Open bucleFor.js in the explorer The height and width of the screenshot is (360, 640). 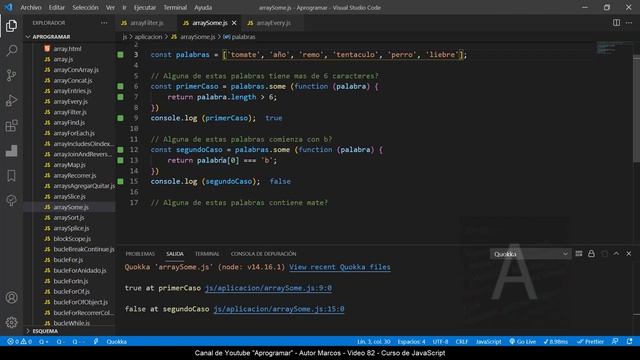point(69,260)
